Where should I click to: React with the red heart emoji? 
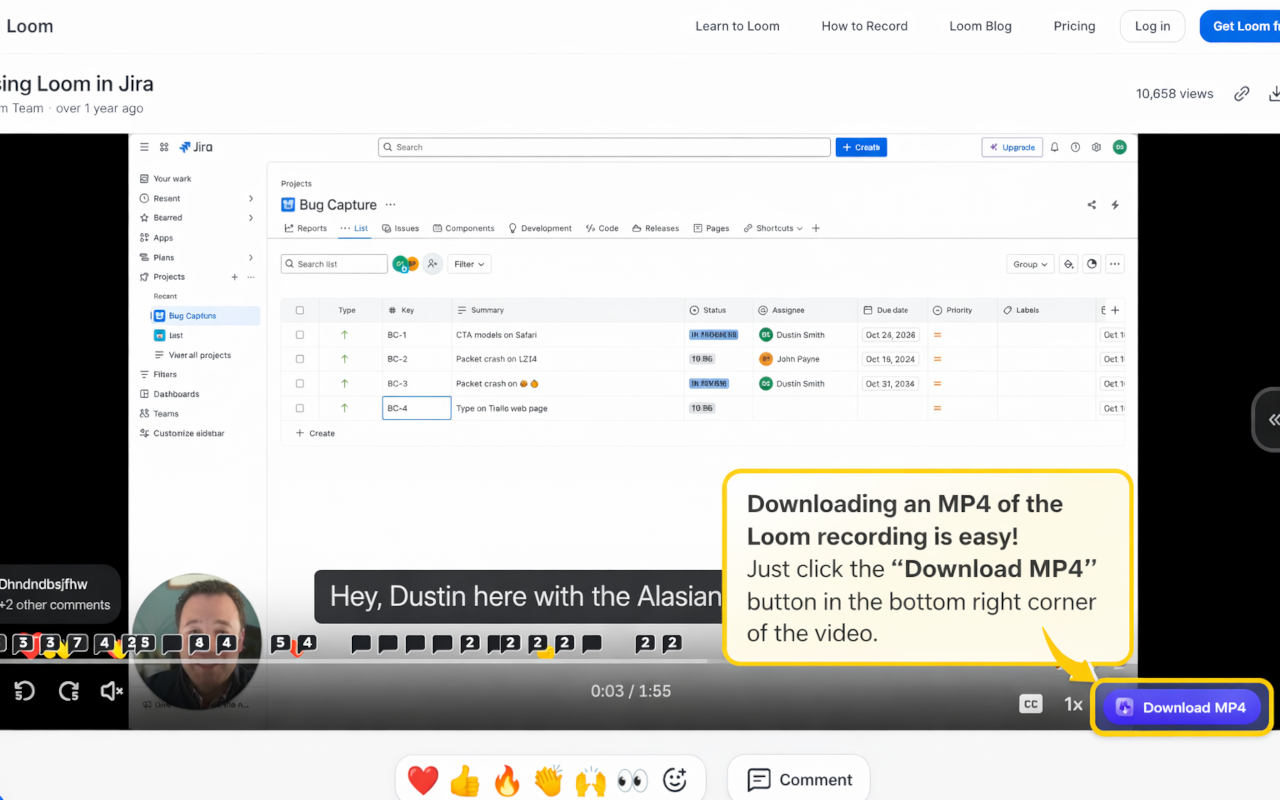[x=423, y=780]
